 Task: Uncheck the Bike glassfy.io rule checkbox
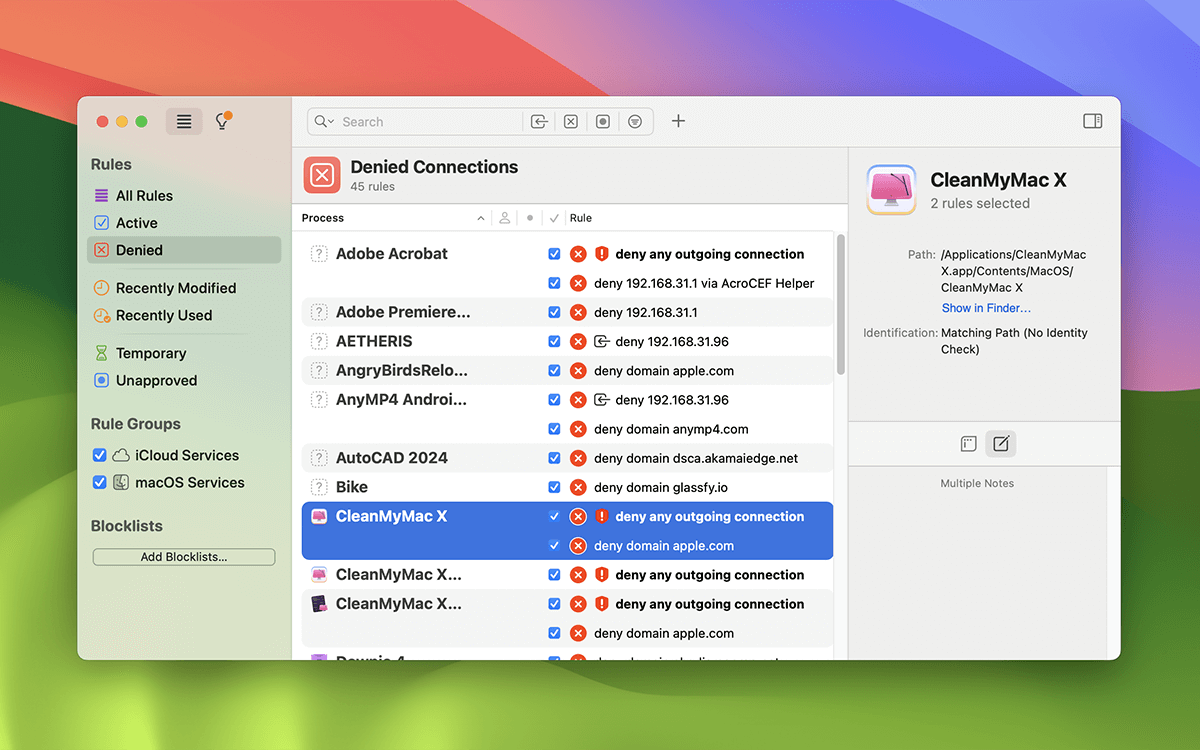point(554,487)
